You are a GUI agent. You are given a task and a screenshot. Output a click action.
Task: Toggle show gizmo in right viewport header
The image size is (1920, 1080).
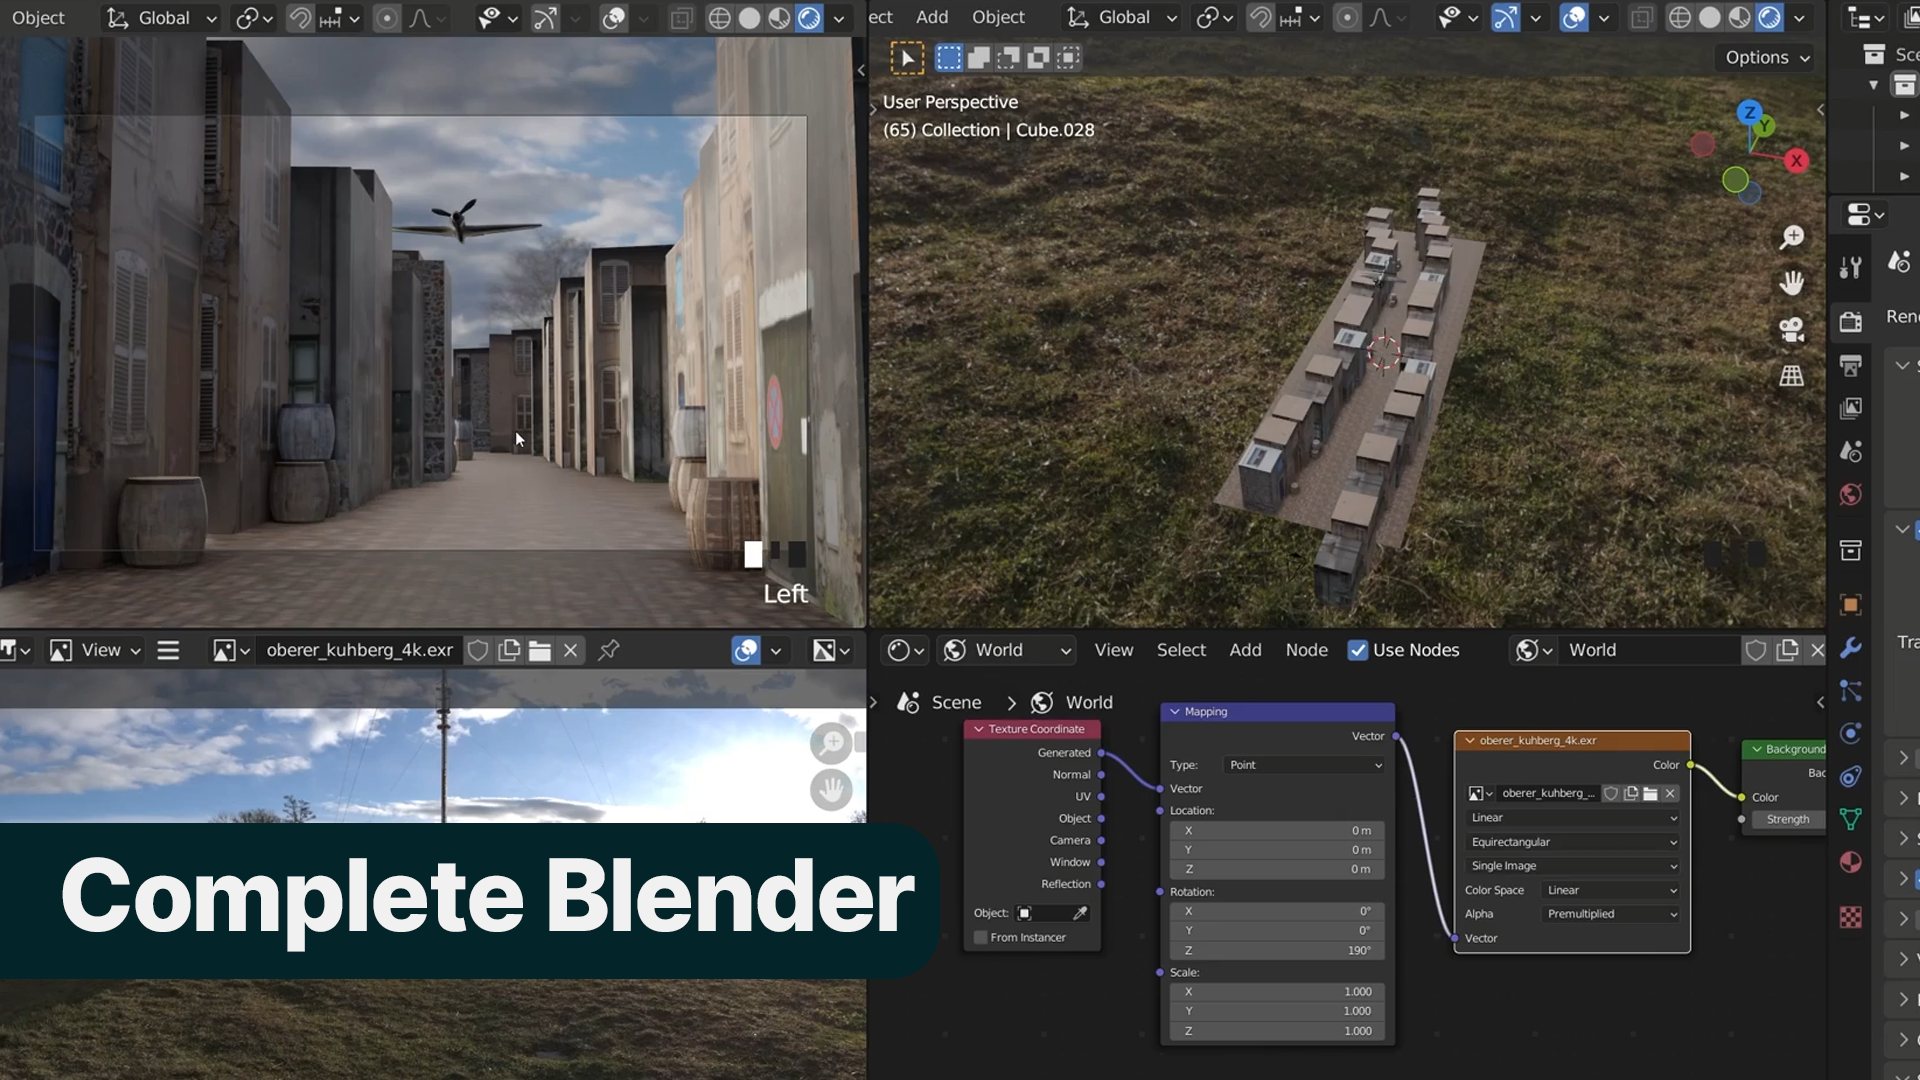click(1505, 18)
